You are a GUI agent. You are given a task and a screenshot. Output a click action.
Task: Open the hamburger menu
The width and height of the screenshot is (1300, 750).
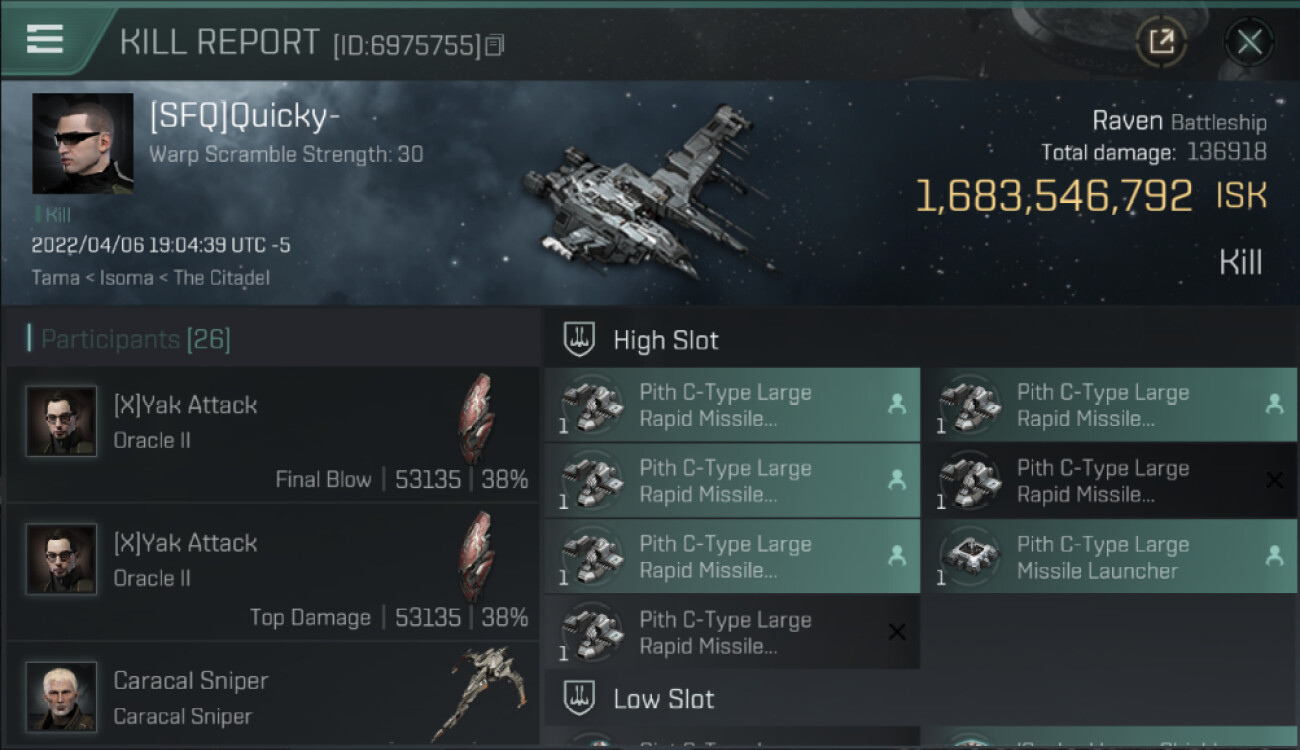coord(45,39)
